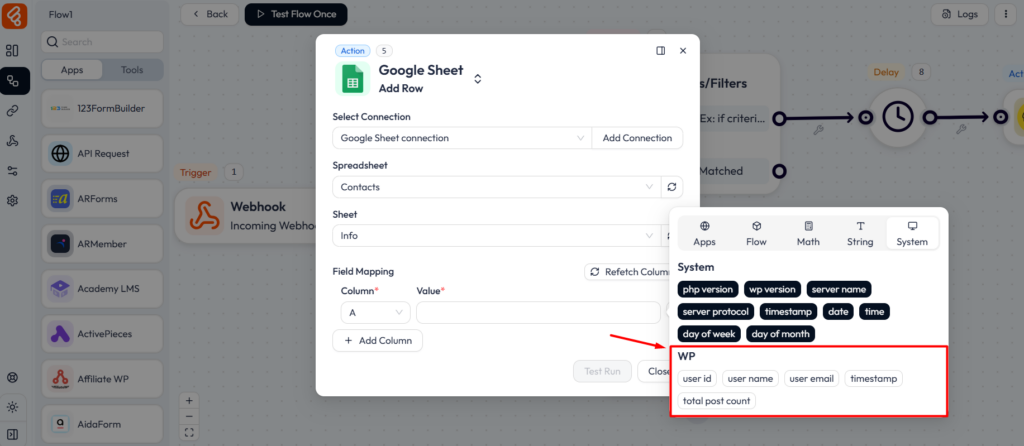Click wrench icon after the Delay node

click(961, 130)
